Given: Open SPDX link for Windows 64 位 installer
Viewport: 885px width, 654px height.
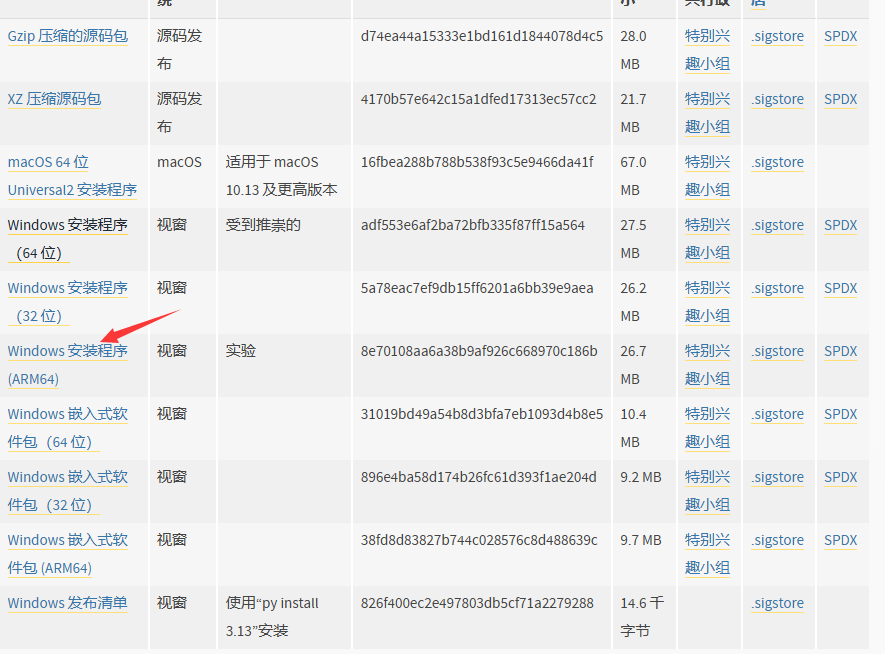Looking at the screenshot, I should pos(840,225).
